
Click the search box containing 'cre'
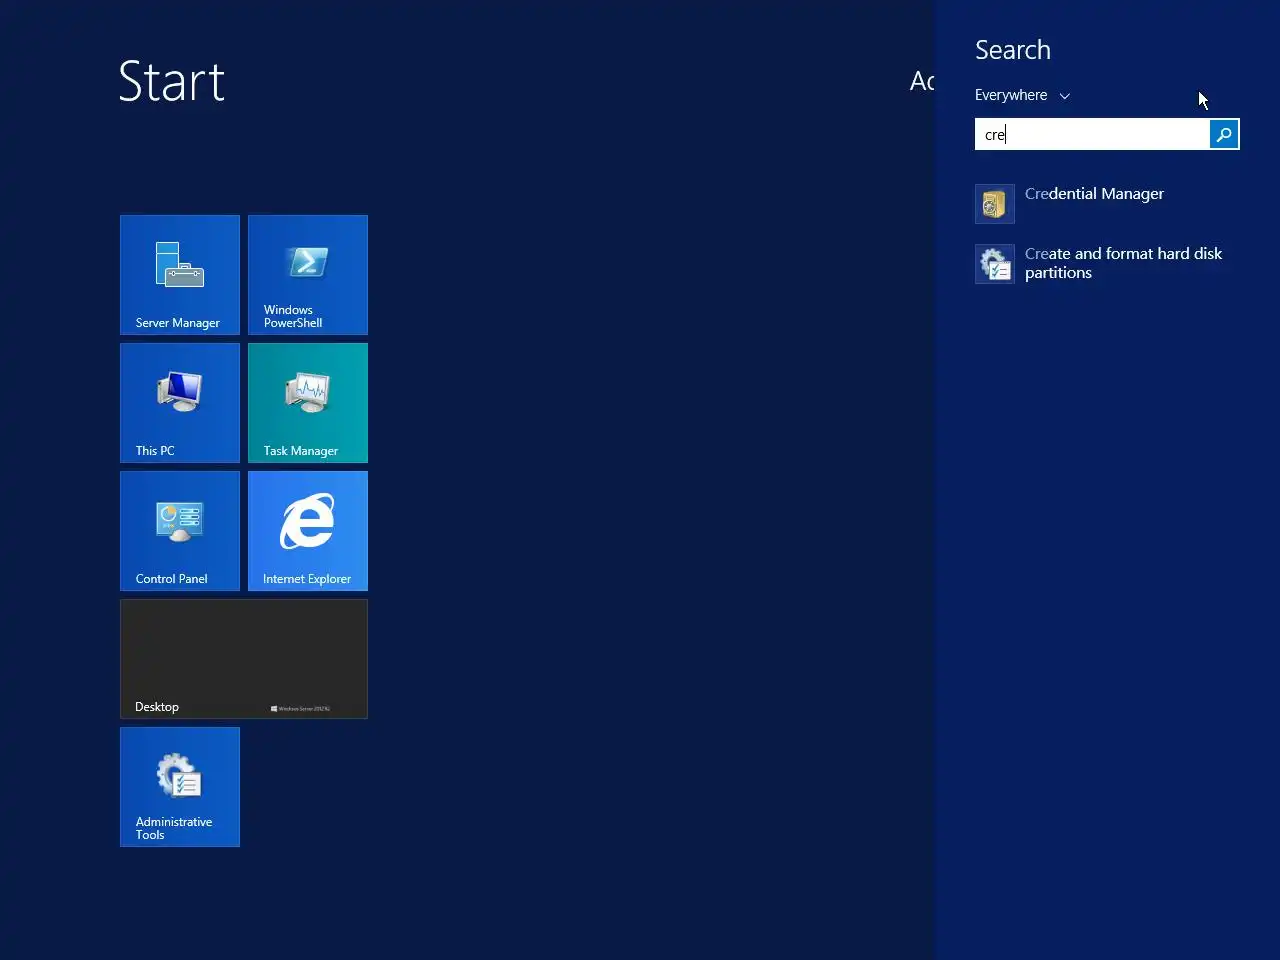click(x=1092, y=134)
